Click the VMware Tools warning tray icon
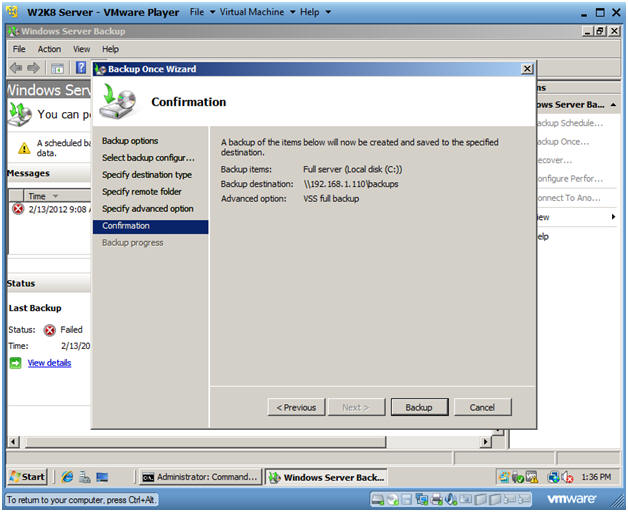Screen dimensions: 628x512 coord(531,477)
